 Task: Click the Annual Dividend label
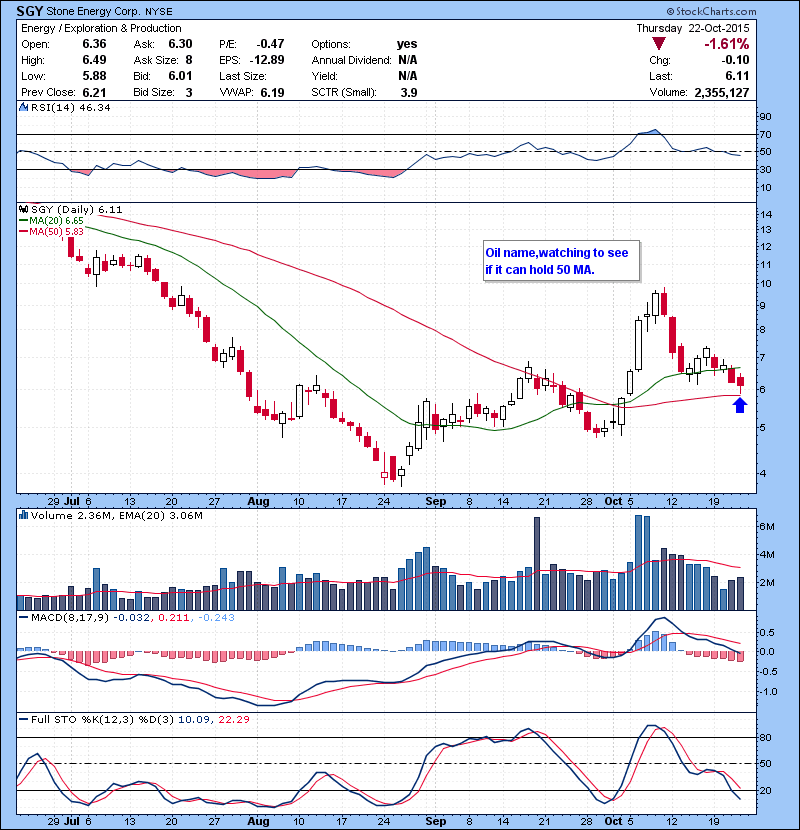click(352, 60)
